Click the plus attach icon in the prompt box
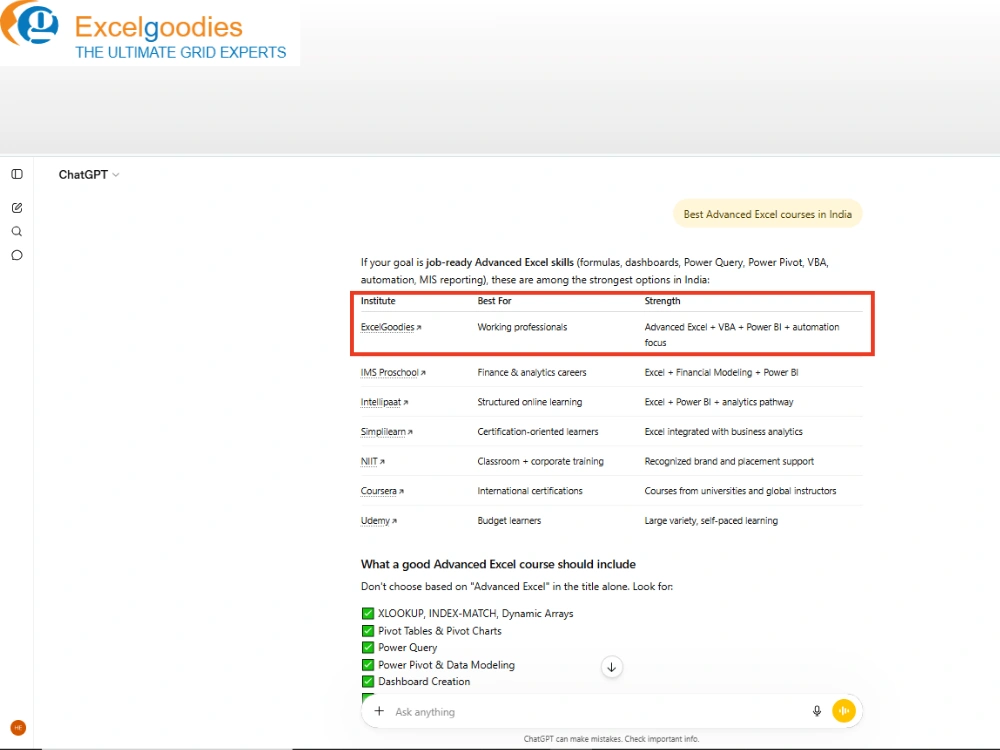The image size is (1000, 750). click(379, 711)
